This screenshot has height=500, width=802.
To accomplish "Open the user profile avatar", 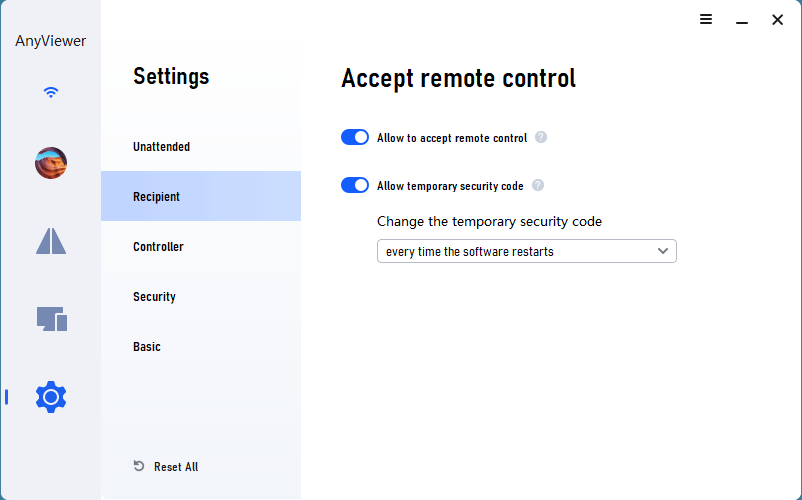I will 51,163.
